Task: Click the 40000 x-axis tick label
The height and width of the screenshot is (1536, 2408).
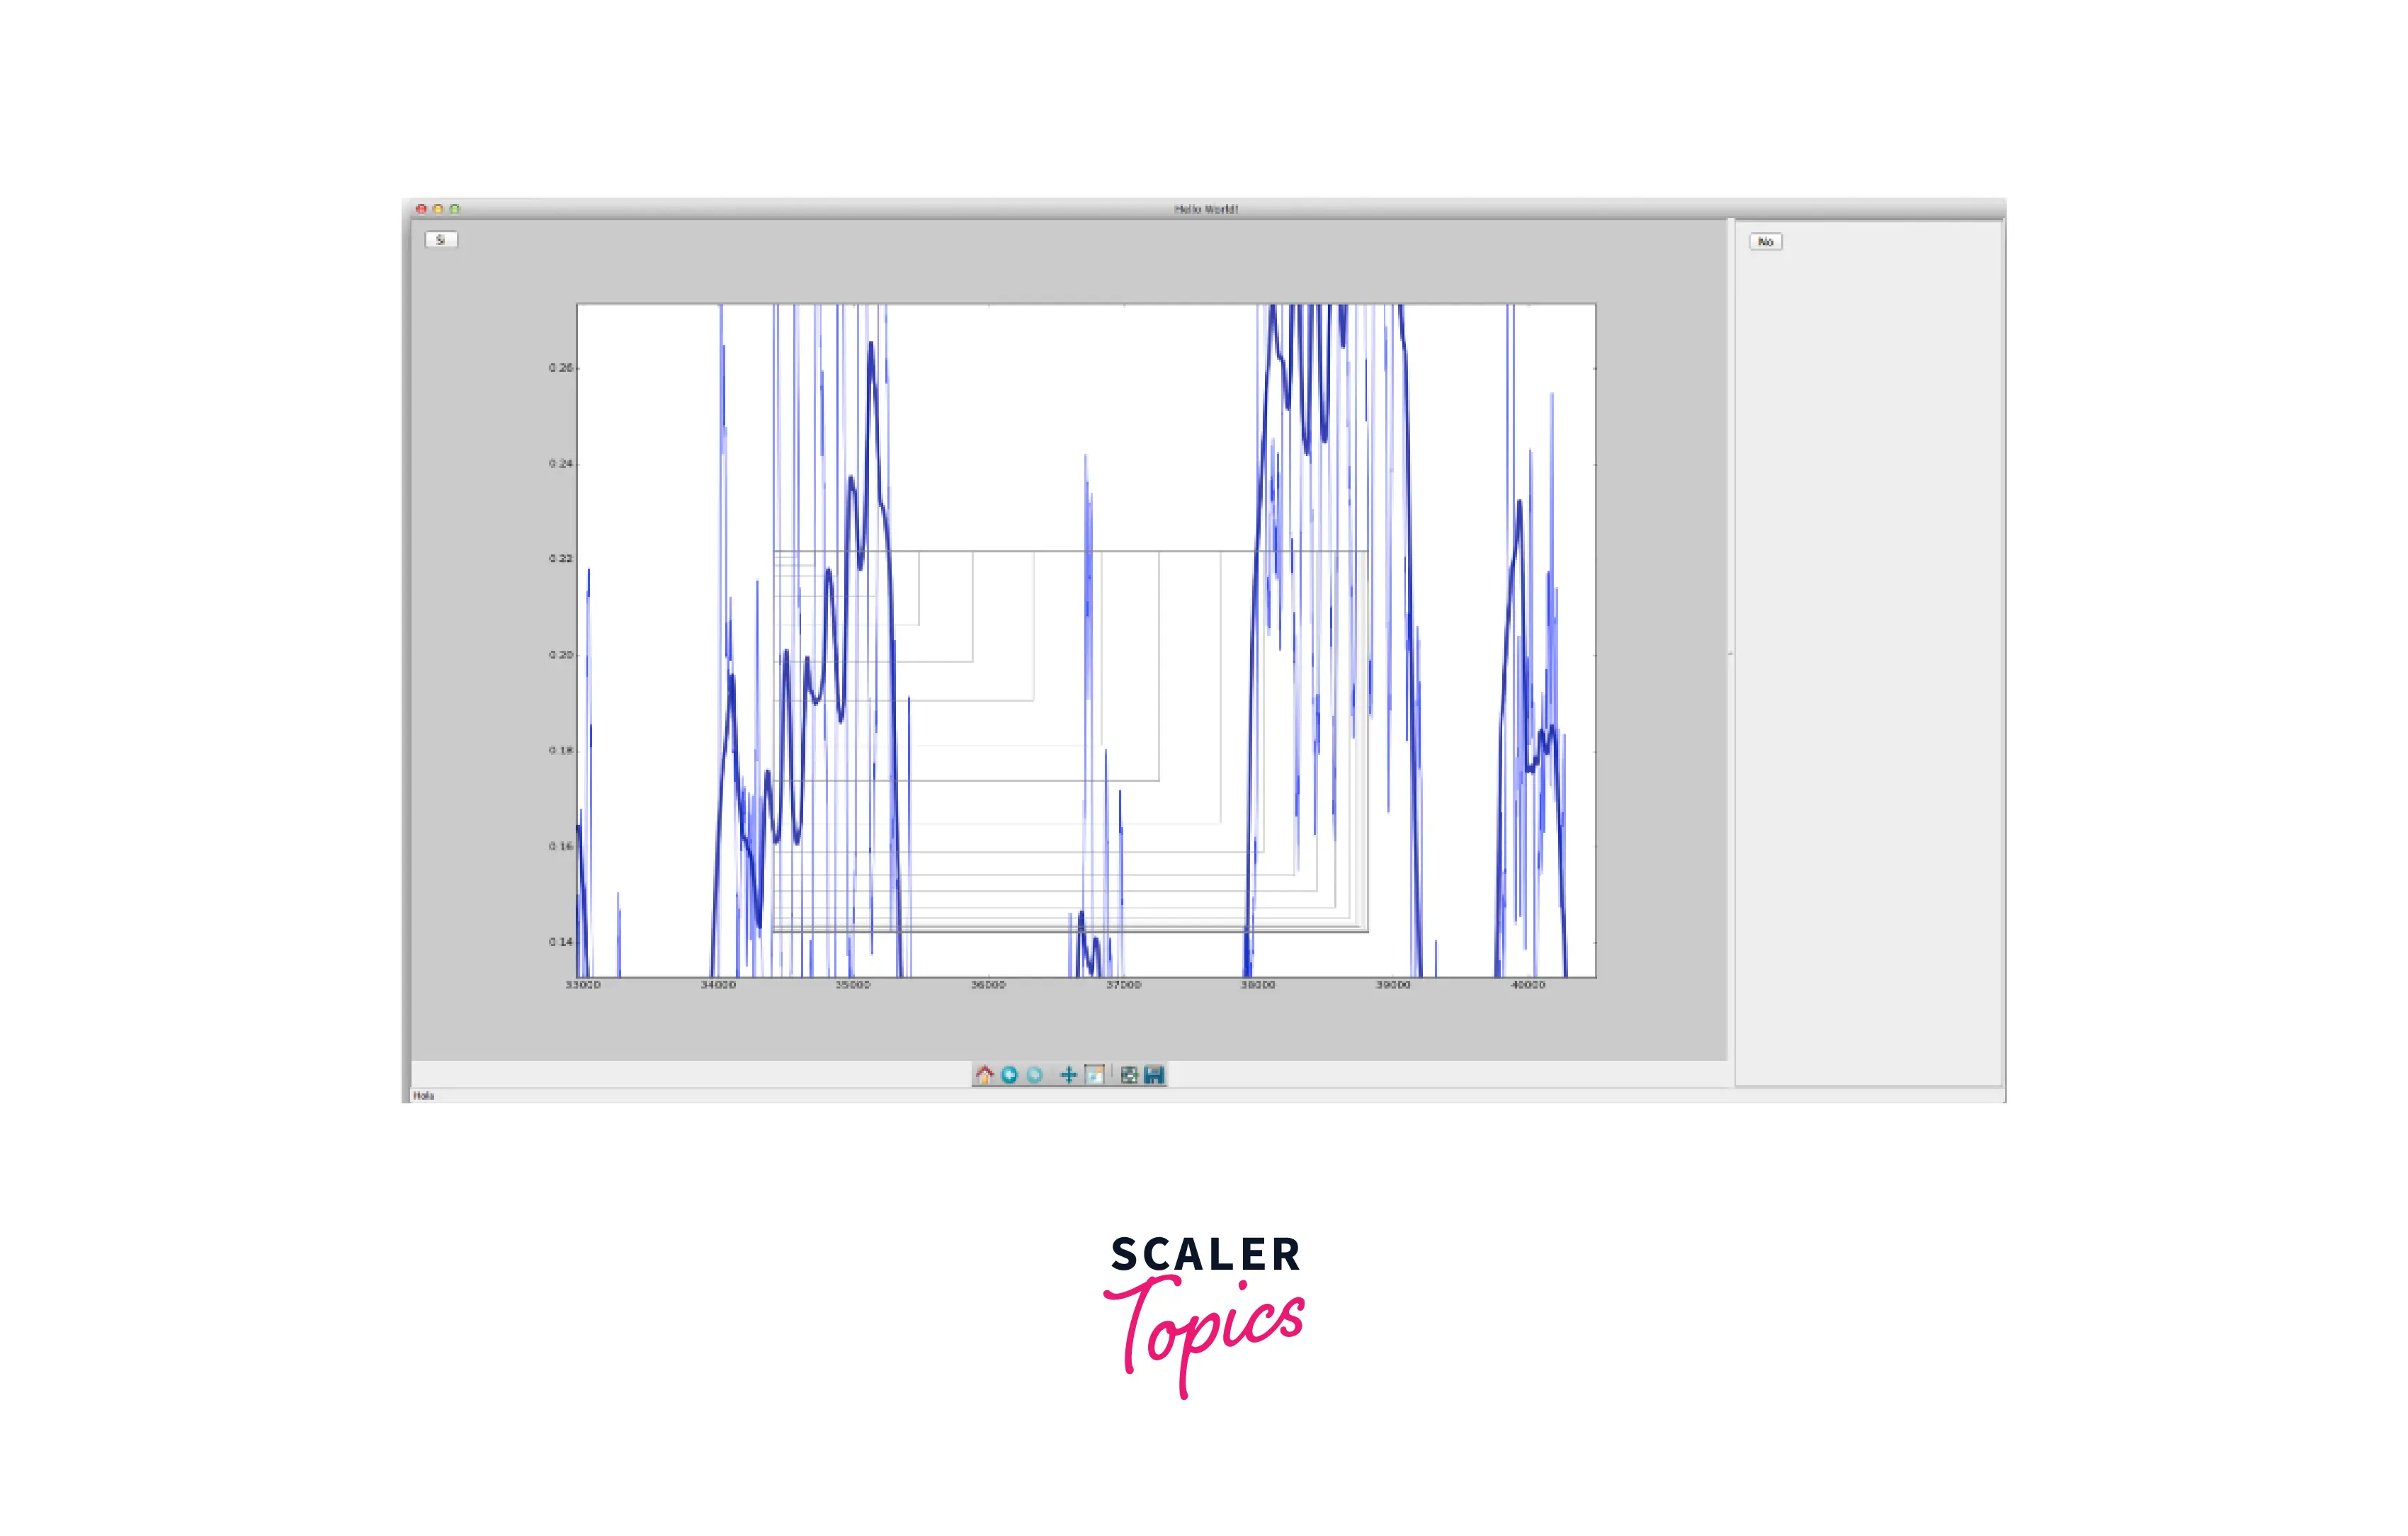Action: (1527, 985)
